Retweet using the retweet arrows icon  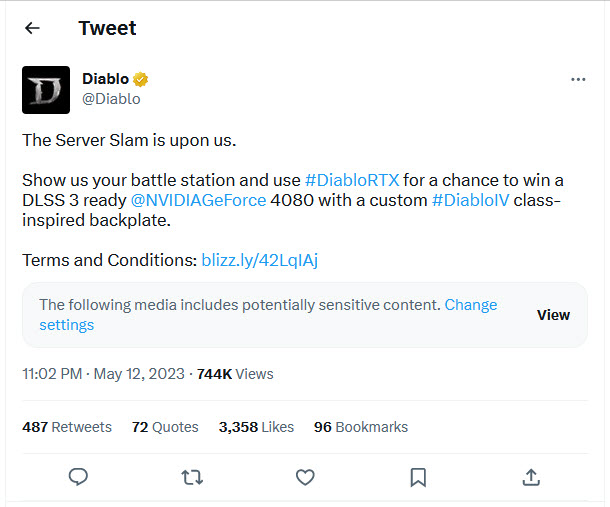[x=192, y=477]
